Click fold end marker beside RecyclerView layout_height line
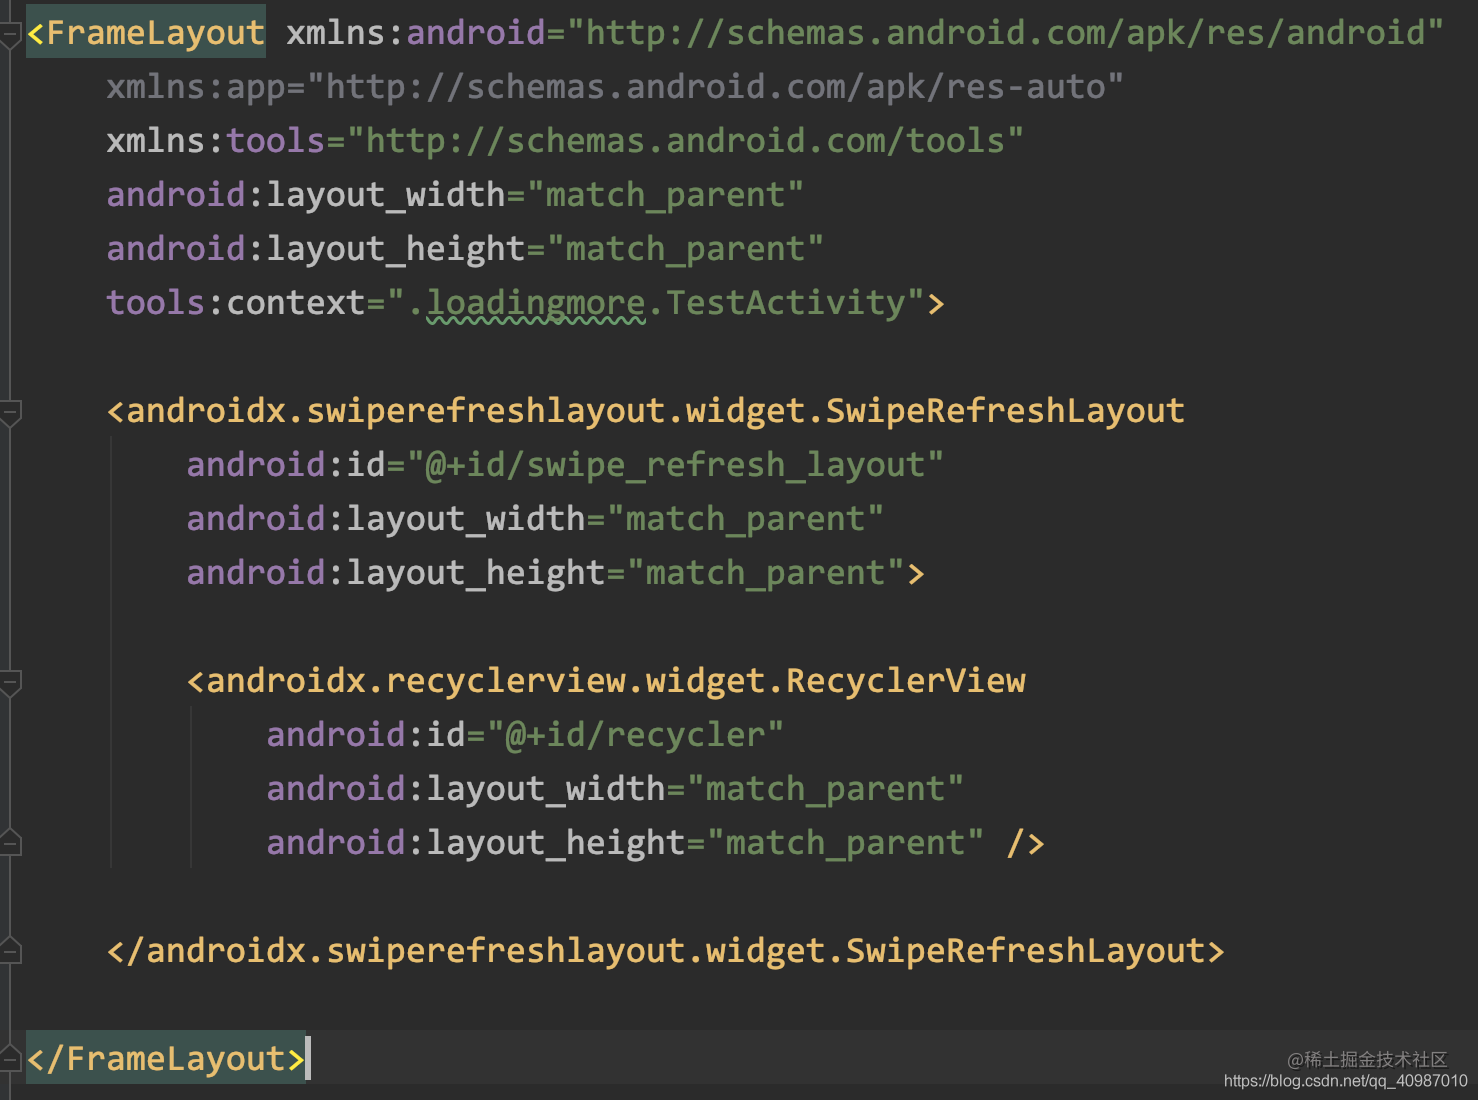The height and width of the screenshot is (1100, 1478). (10, 843)
